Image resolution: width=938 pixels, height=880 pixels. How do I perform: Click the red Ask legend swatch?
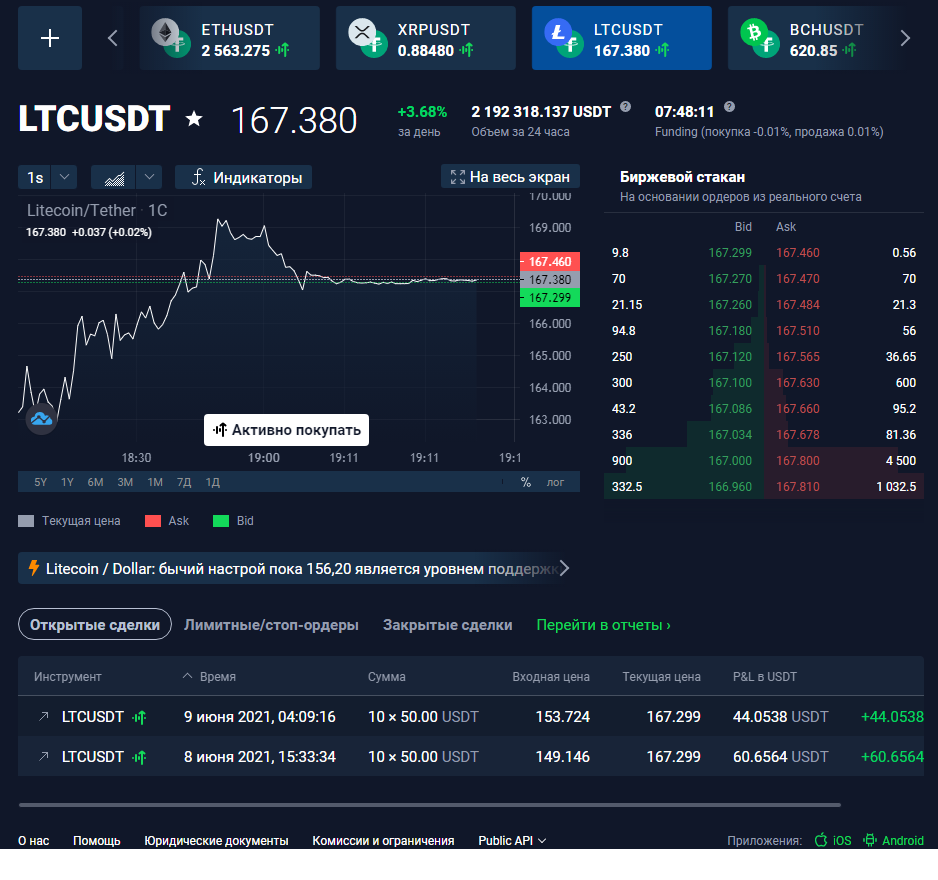point(153,521)
